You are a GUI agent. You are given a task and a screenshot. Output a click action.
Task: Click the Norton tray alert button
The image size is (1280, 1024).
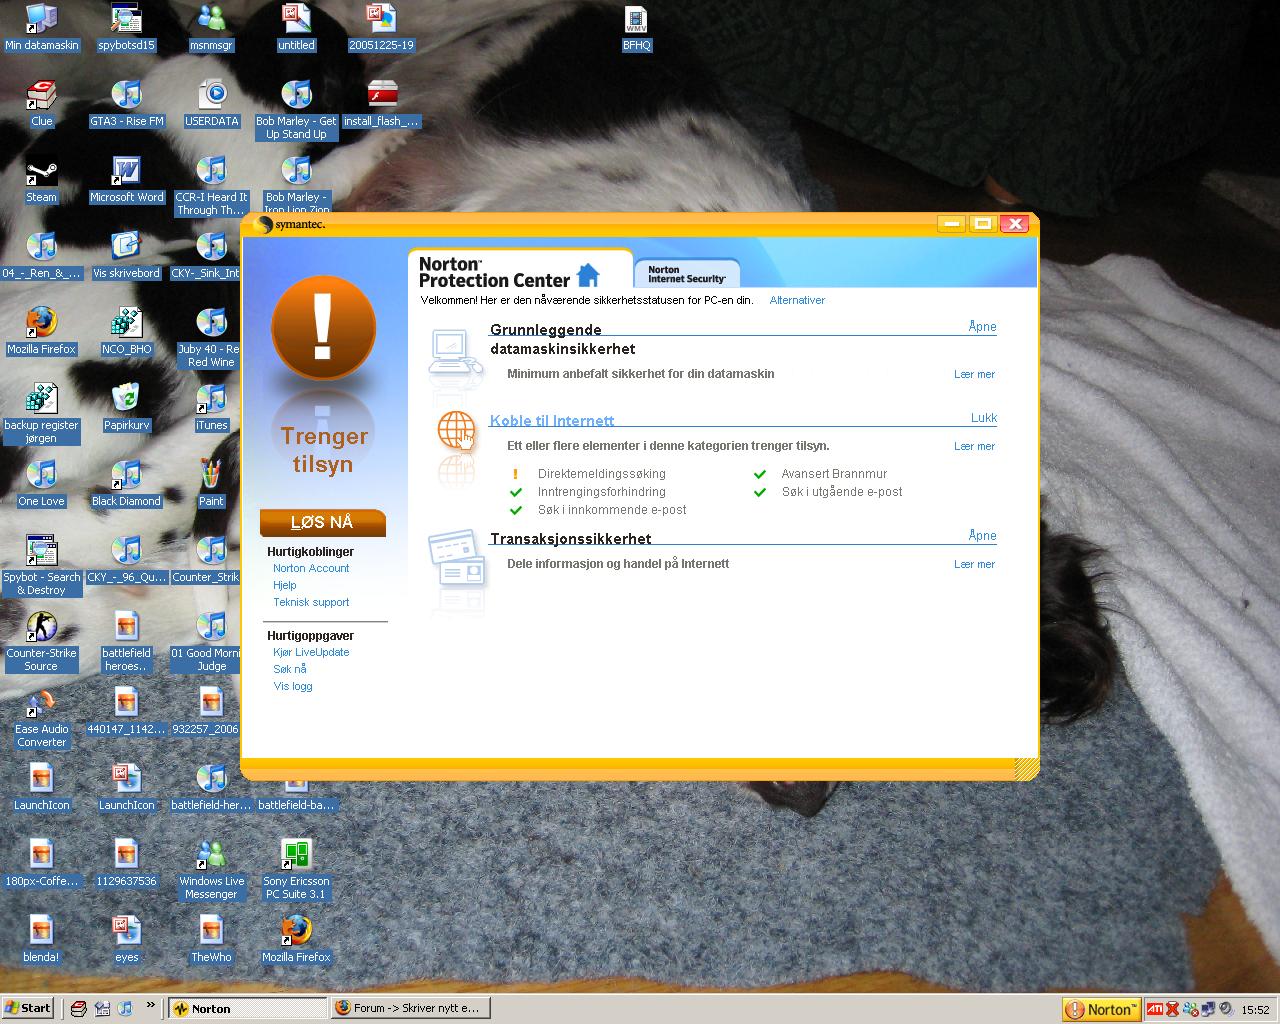(x=1102, y=1009)
